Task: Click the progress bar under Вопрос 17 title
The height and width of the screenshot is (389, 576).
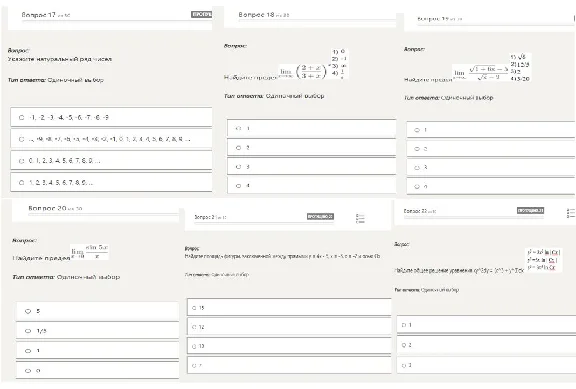Action: 117,21
